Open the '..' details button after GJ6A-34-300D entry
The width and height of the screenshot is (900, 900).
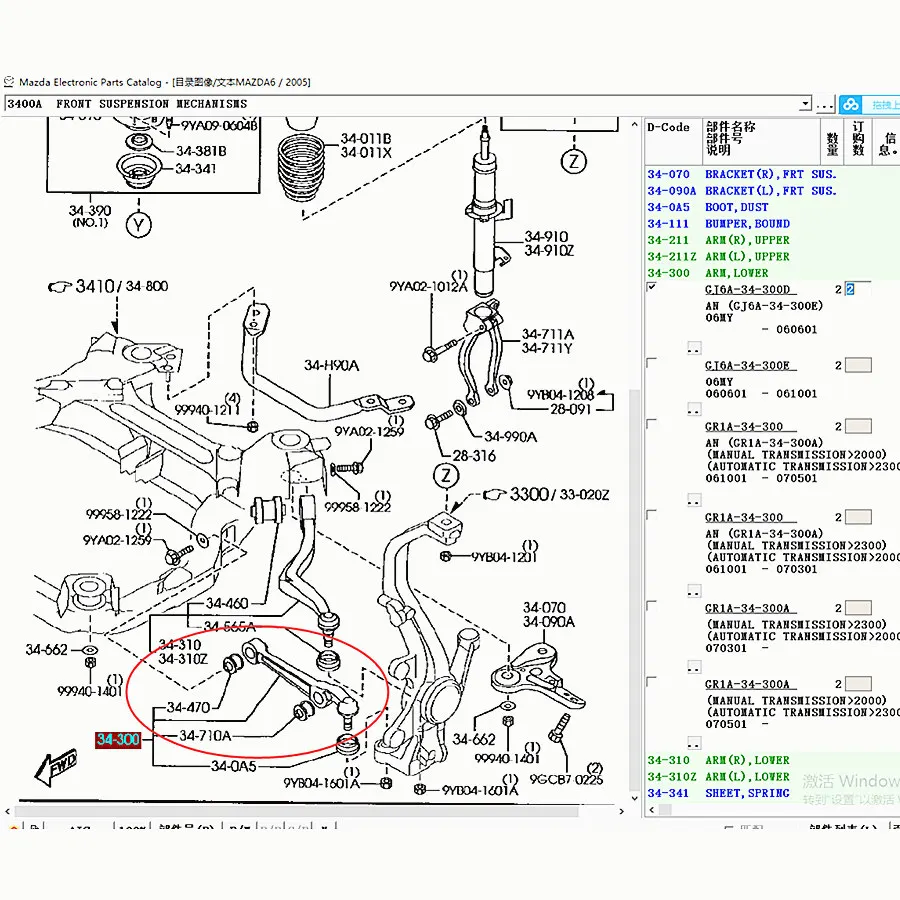click(693, 348)
